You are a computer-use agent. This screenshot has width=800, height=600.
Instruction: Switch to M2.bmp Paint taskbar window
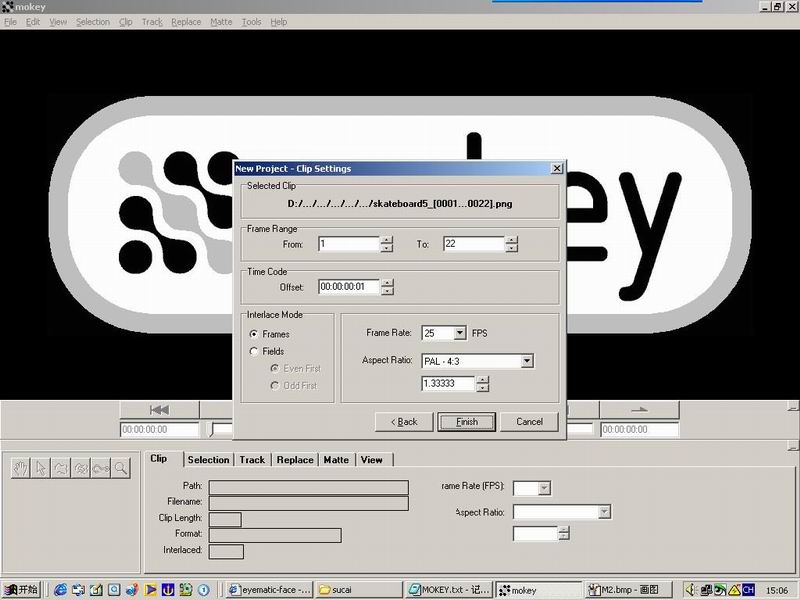click(628, 590)
